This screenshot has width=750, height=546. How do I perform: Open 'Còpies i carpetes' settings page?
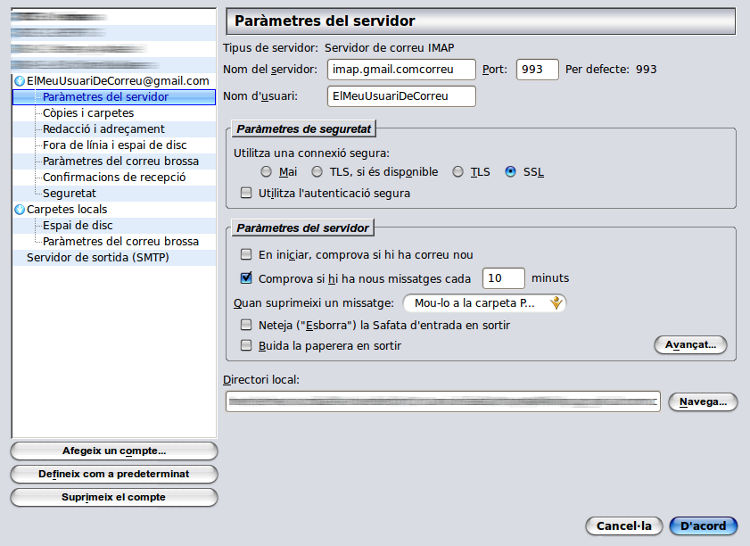pos(88,113)
